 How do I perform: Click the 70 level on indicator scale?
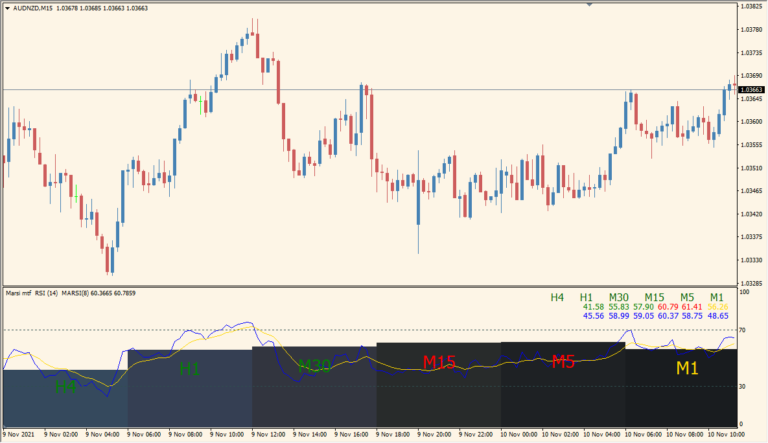pos(744,329)
